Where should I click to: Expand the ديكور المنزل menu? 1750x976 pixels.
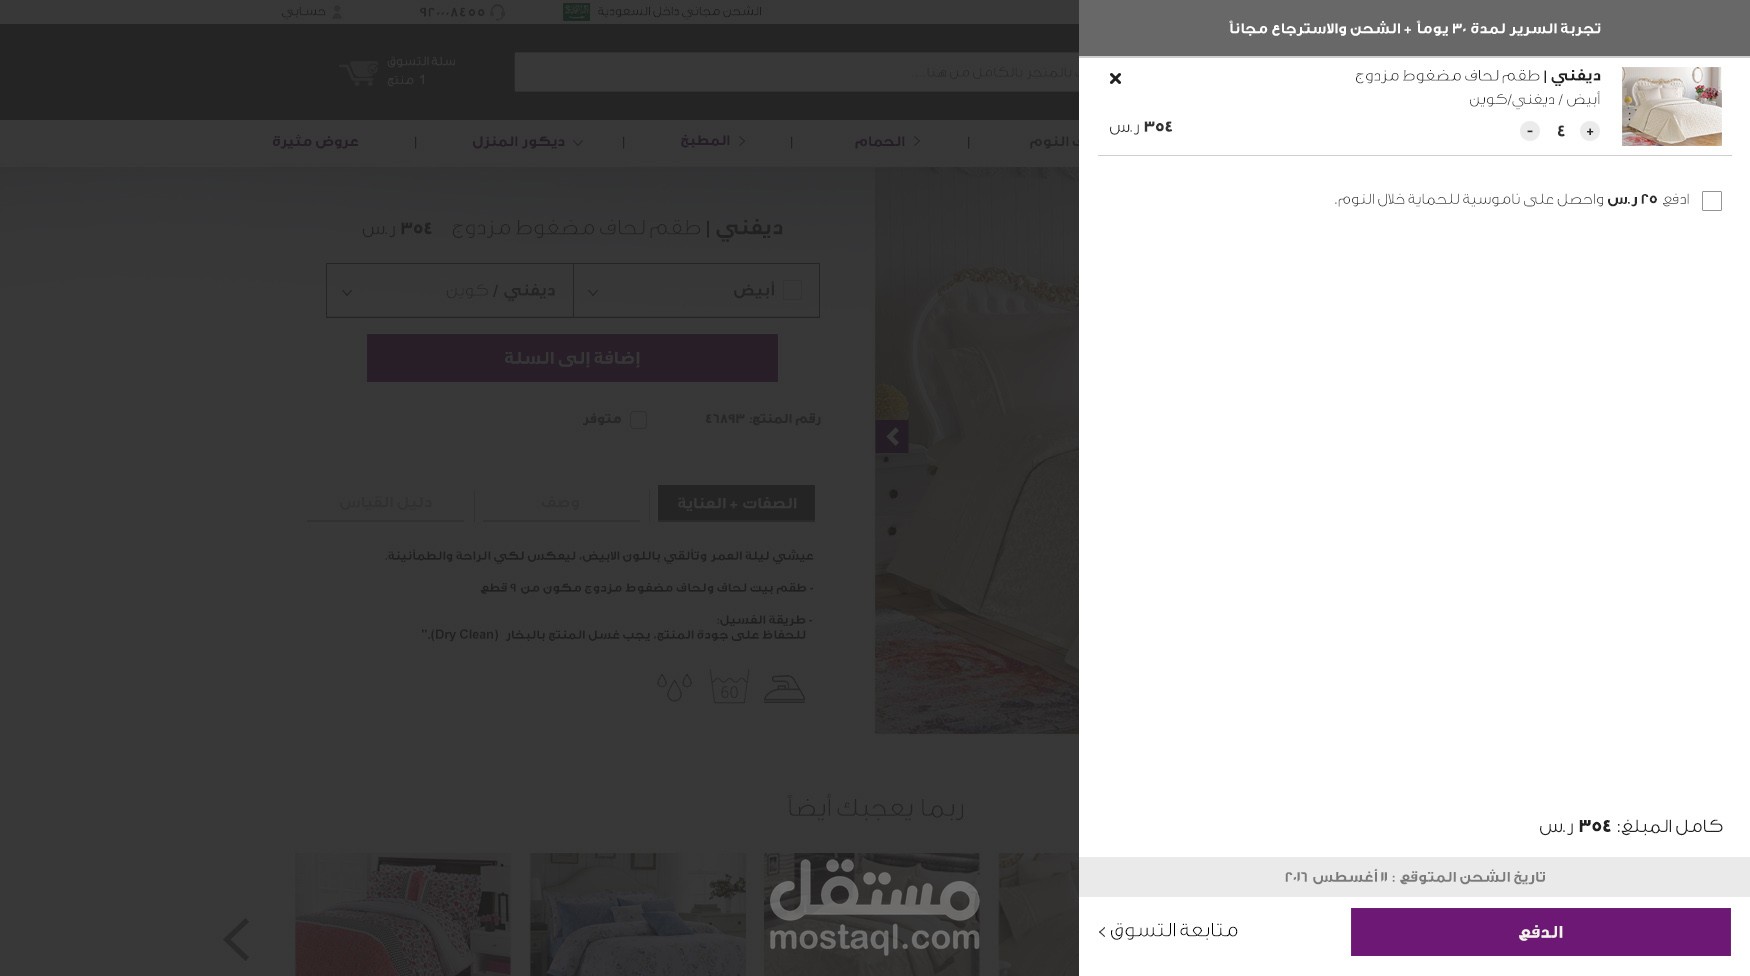click(x=527, y=142)
